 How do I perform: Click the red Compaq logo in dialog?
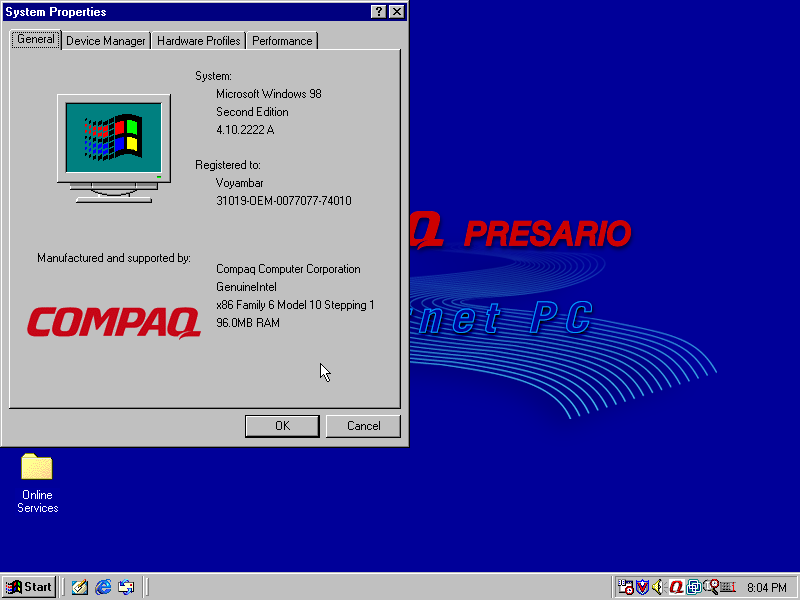click(113, 322)
